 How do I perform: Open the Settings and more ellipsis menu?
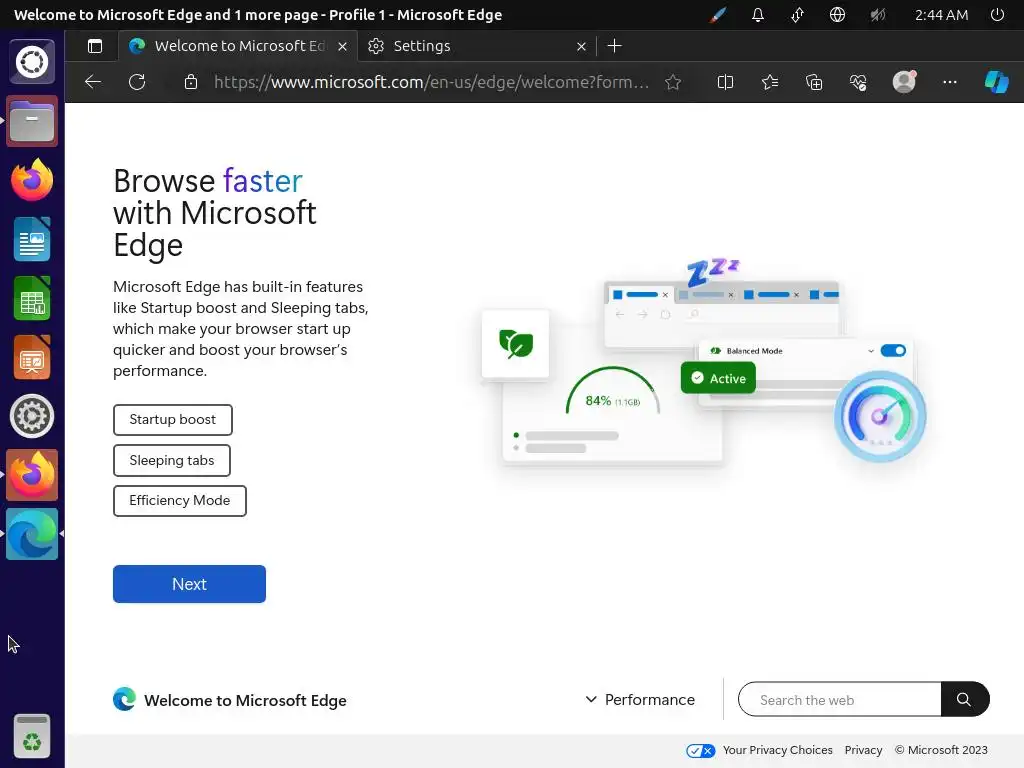point(950,82)
